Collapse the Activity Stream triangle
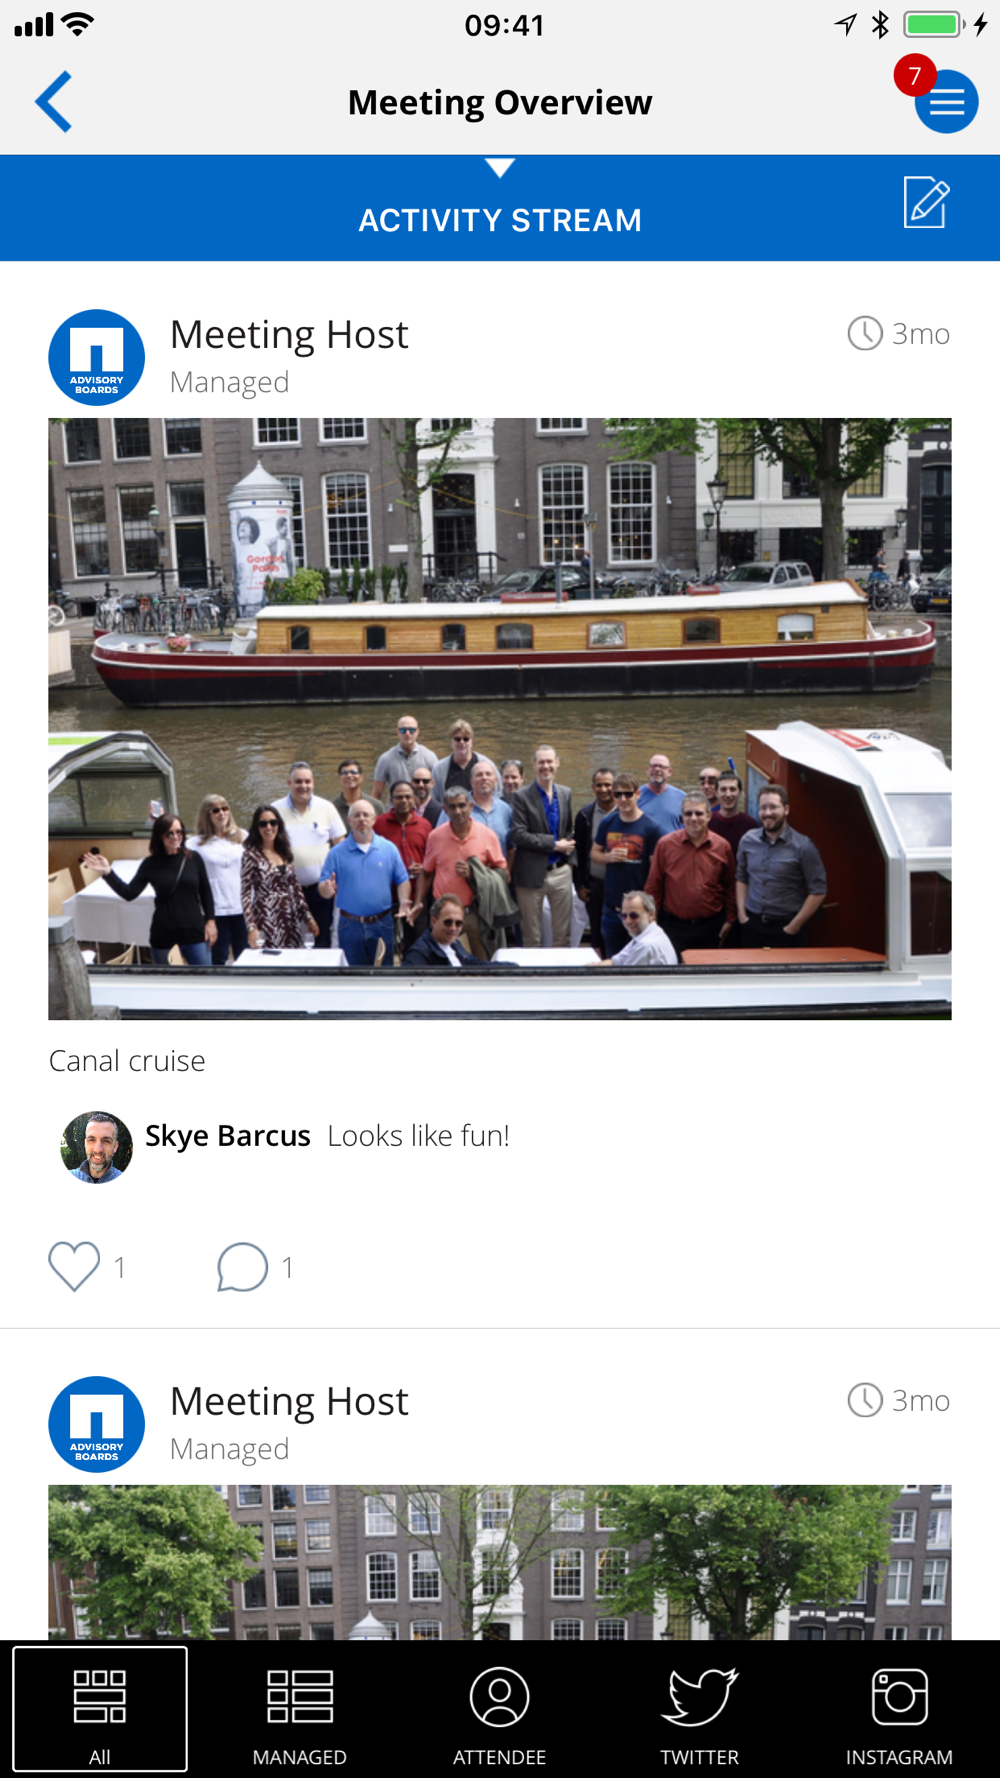This screenshot has height=1778, width=1000. [500, 168]
